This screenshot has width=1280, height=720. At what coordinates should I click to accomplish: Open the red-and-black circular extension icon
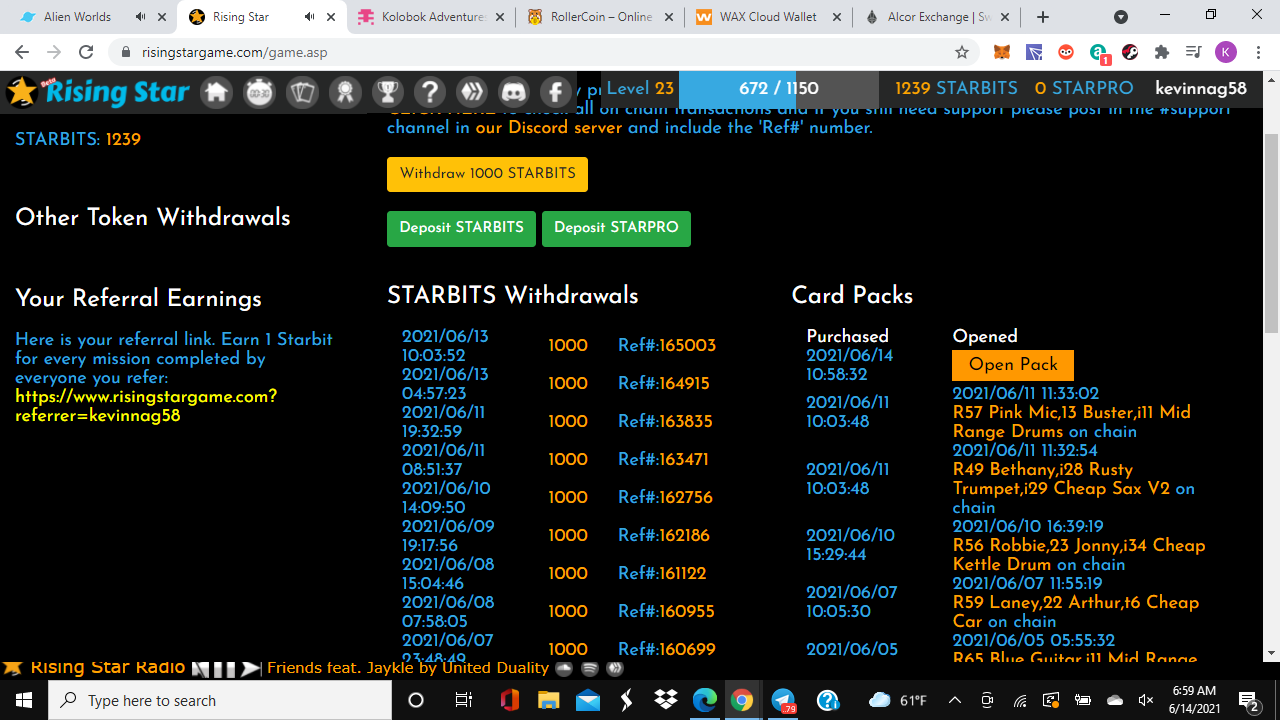1130,52
